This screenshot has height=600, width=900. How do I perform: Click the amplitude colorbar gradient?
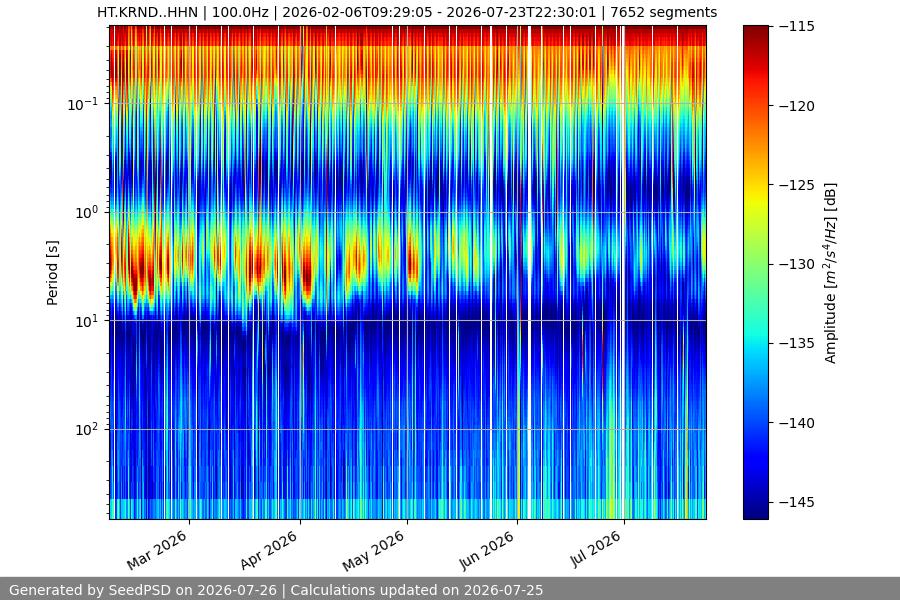click(x=756, y=273)
